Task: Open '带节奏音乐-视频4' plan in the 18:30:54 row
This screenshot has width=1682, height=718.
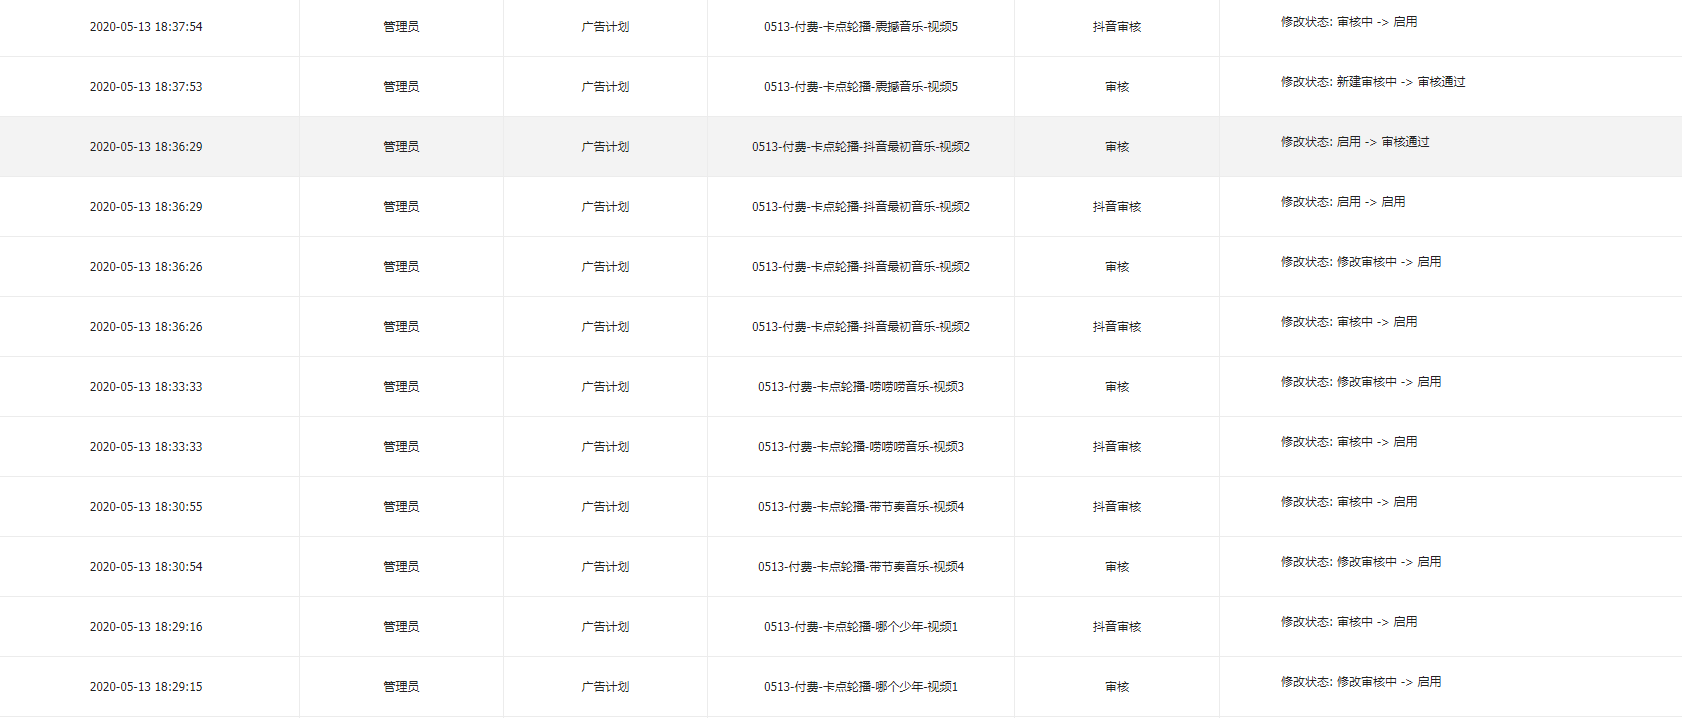Action: (860, 567)
